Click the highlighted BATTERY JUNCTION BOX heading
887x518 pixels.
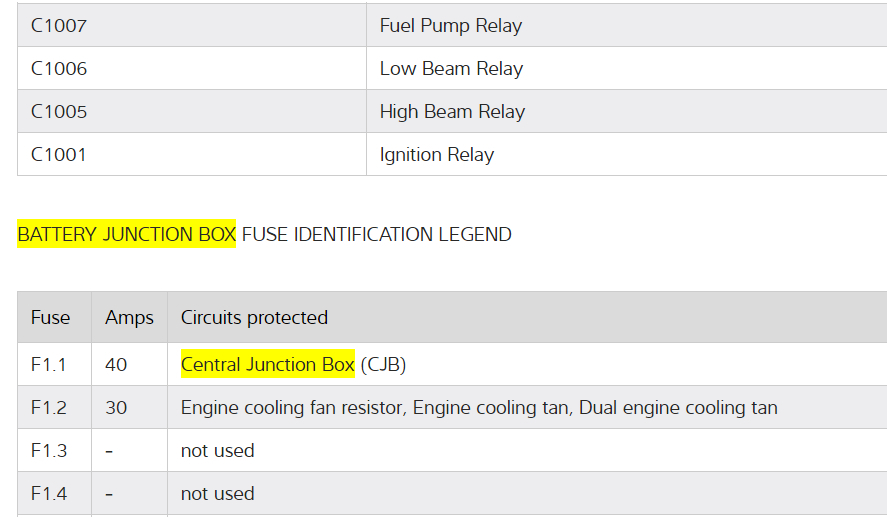pos(126,235)
